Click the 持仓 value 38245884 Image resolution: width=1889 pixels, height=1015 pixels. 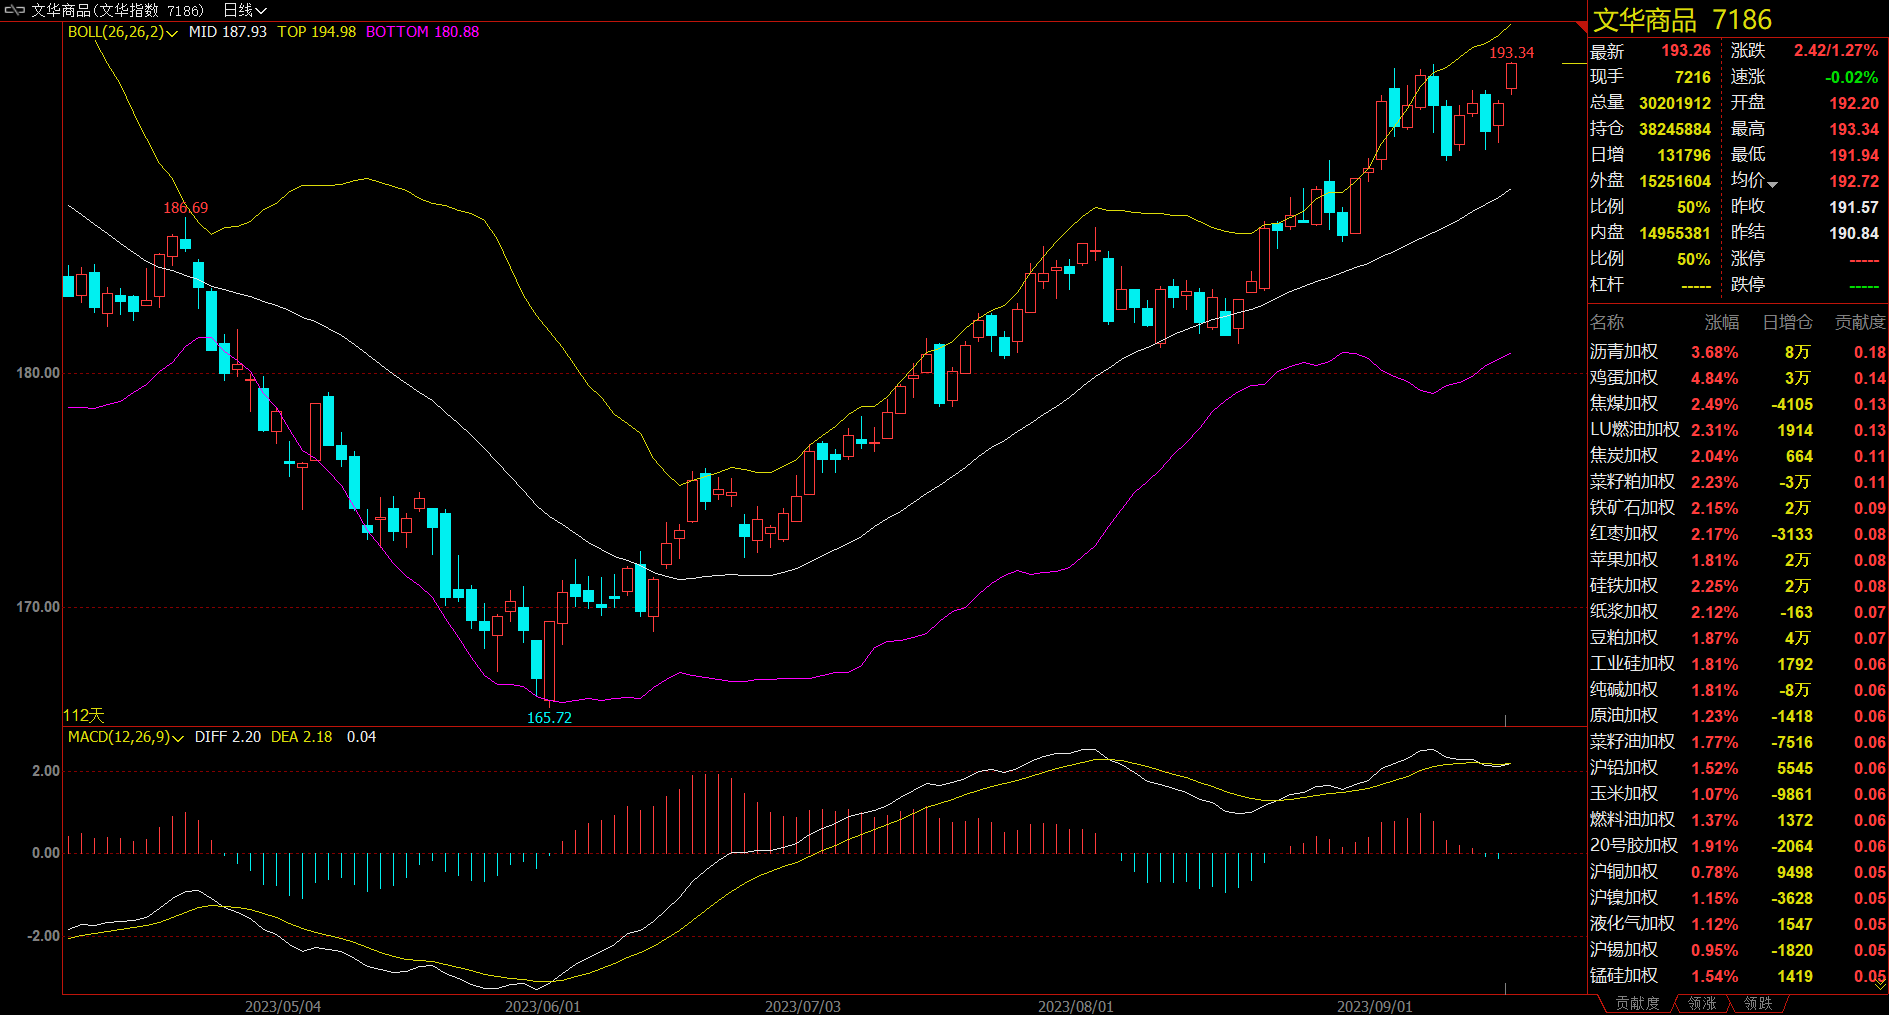point(1675,129)
